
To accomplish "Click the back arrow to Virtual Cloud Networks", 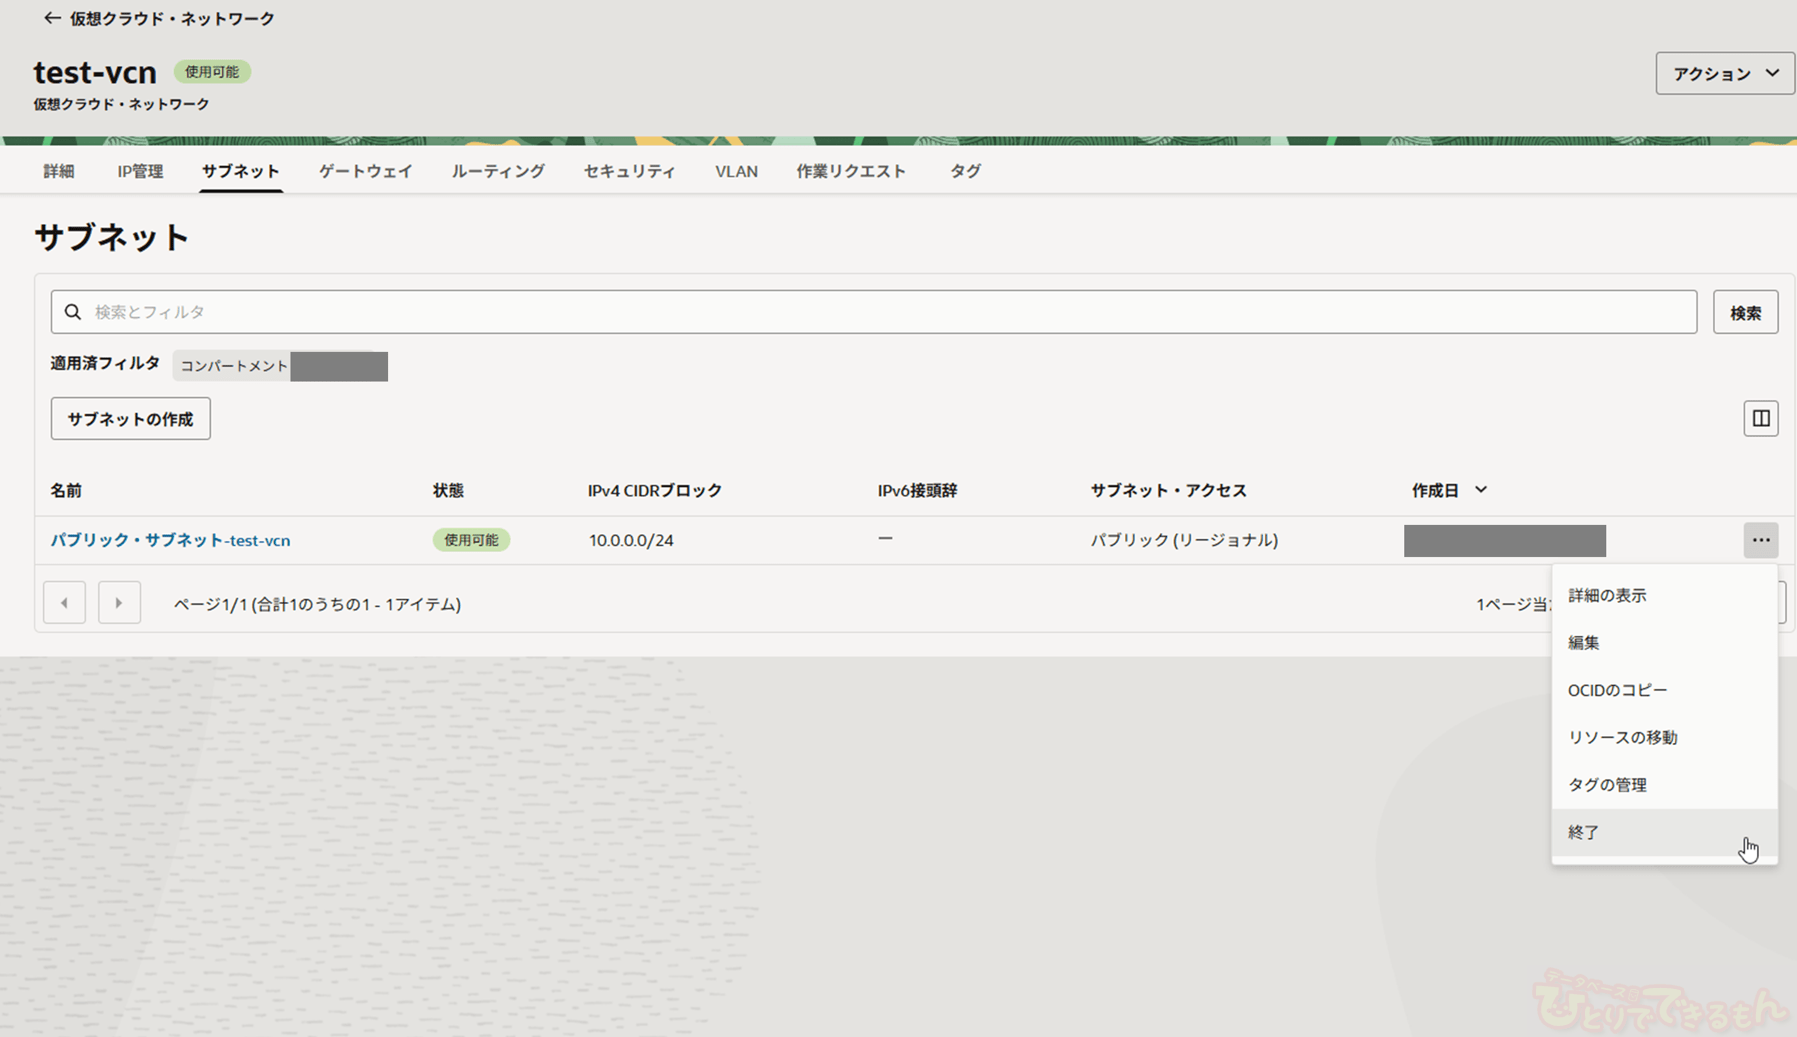I will (52, 18).
